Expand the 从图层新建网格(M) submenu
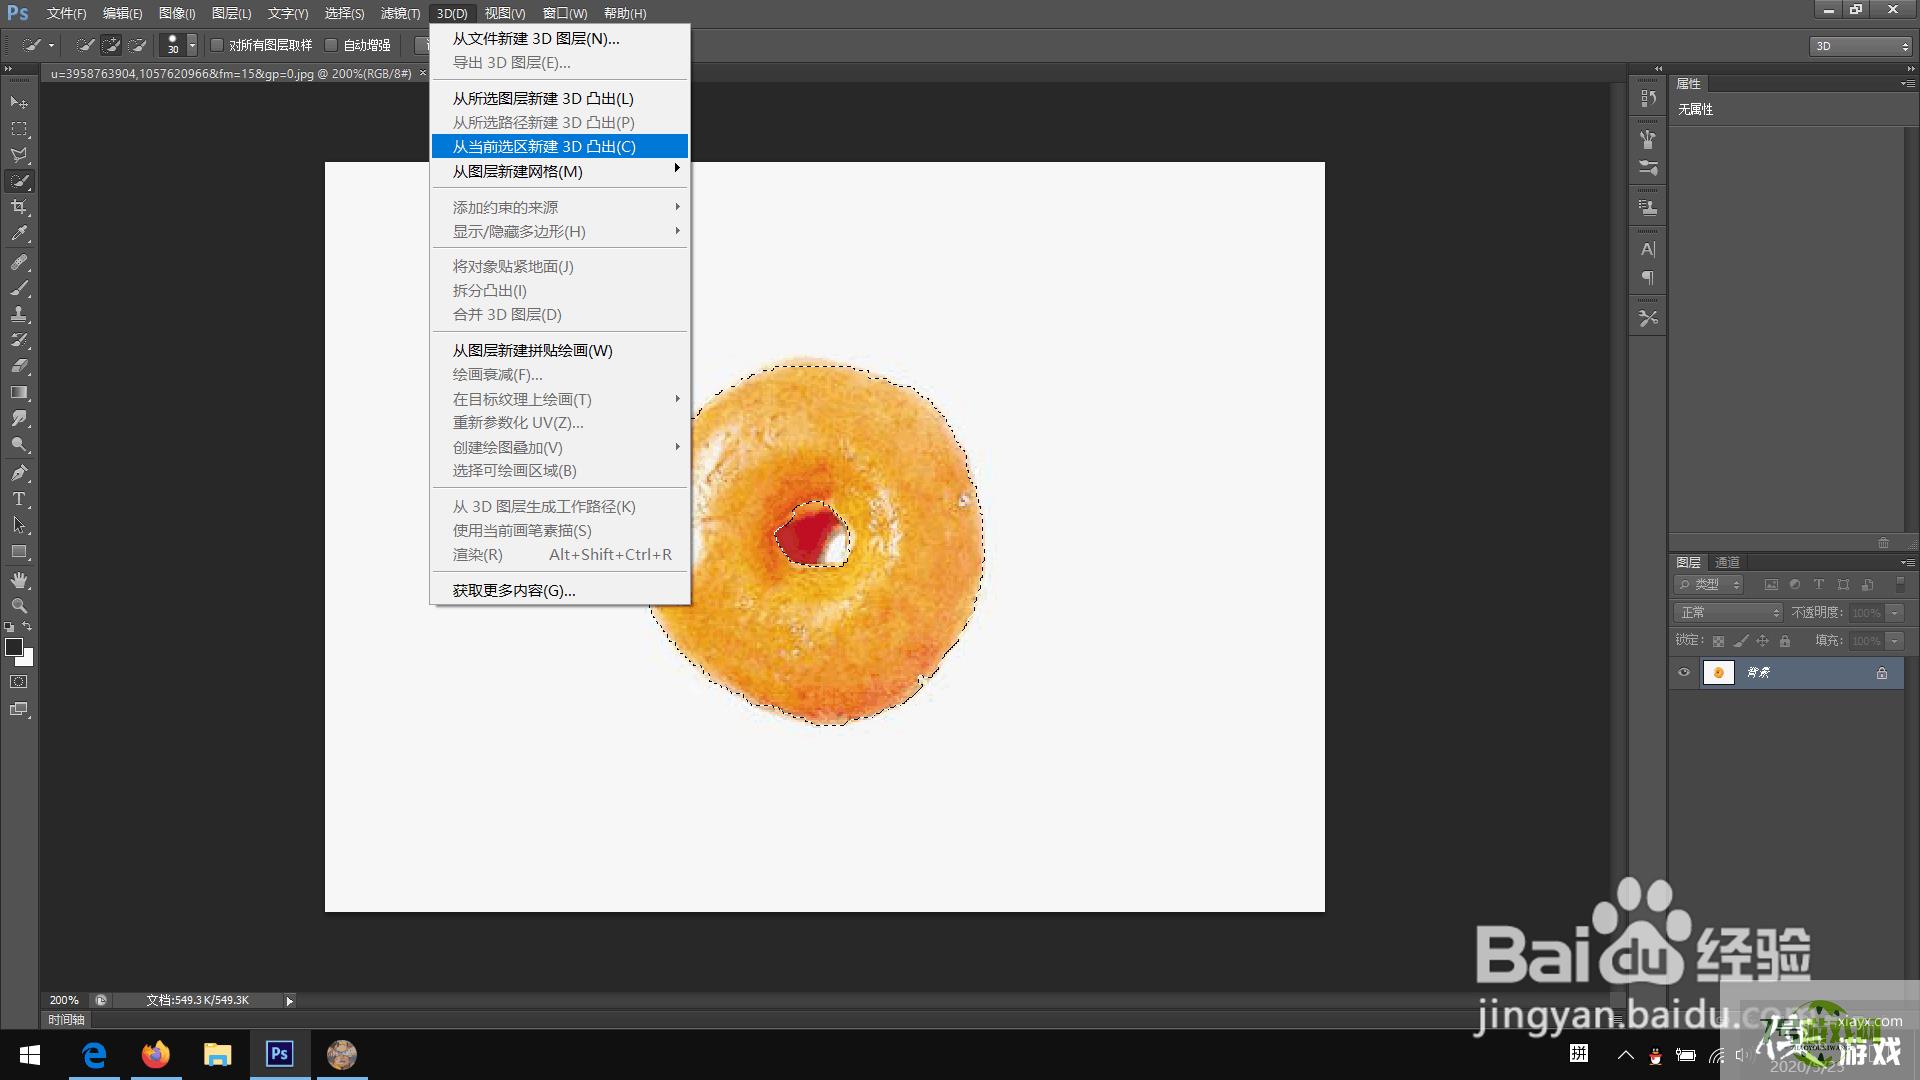The image size is (1920, 1080). 559,171
